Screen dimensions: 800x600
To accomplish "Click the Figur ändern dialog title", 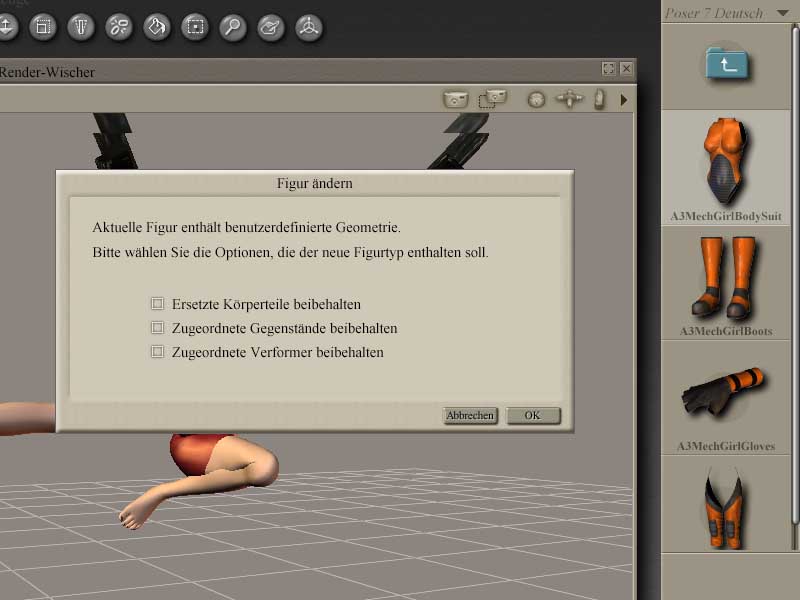I will pyautogui.click(x=315, y=183).
